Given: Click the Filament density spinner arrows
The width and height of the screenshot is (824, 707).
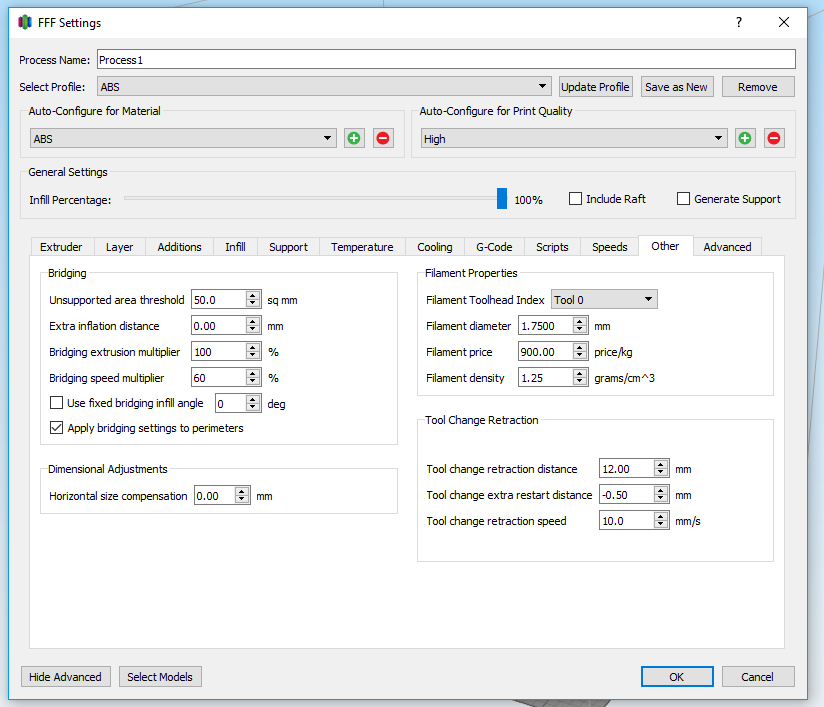Looking at the screenshot, I should point(580,378).
